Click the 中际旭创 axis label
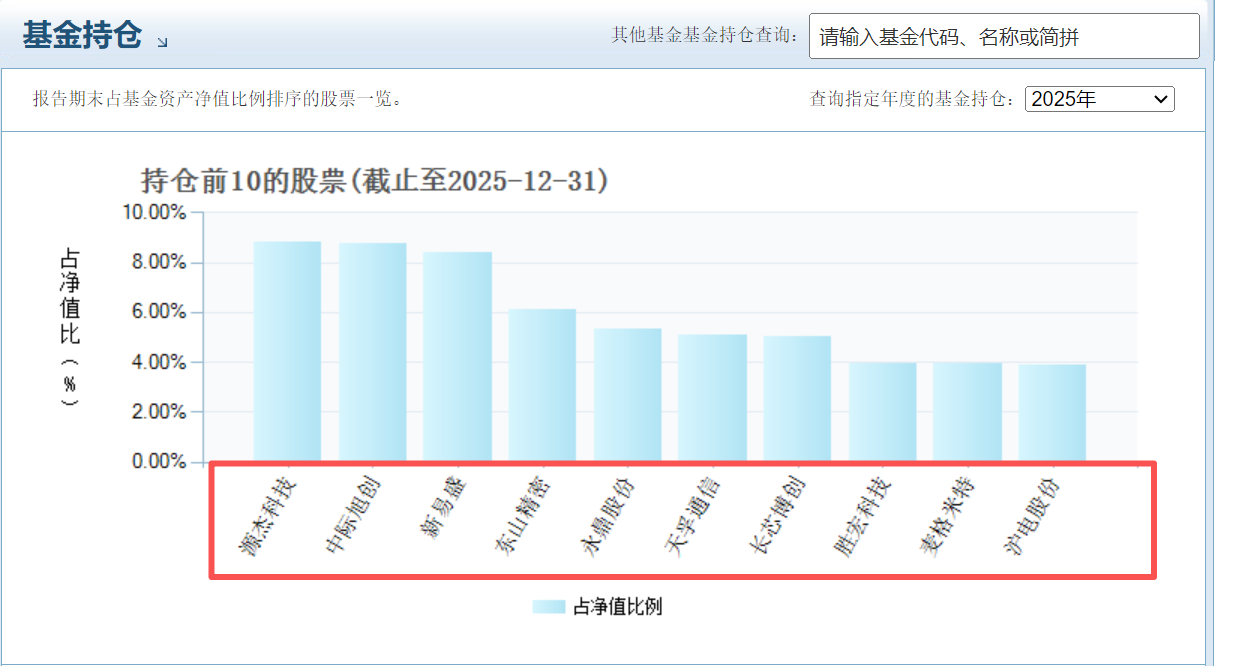This screenshot has width=1236, height=666. 351,516
